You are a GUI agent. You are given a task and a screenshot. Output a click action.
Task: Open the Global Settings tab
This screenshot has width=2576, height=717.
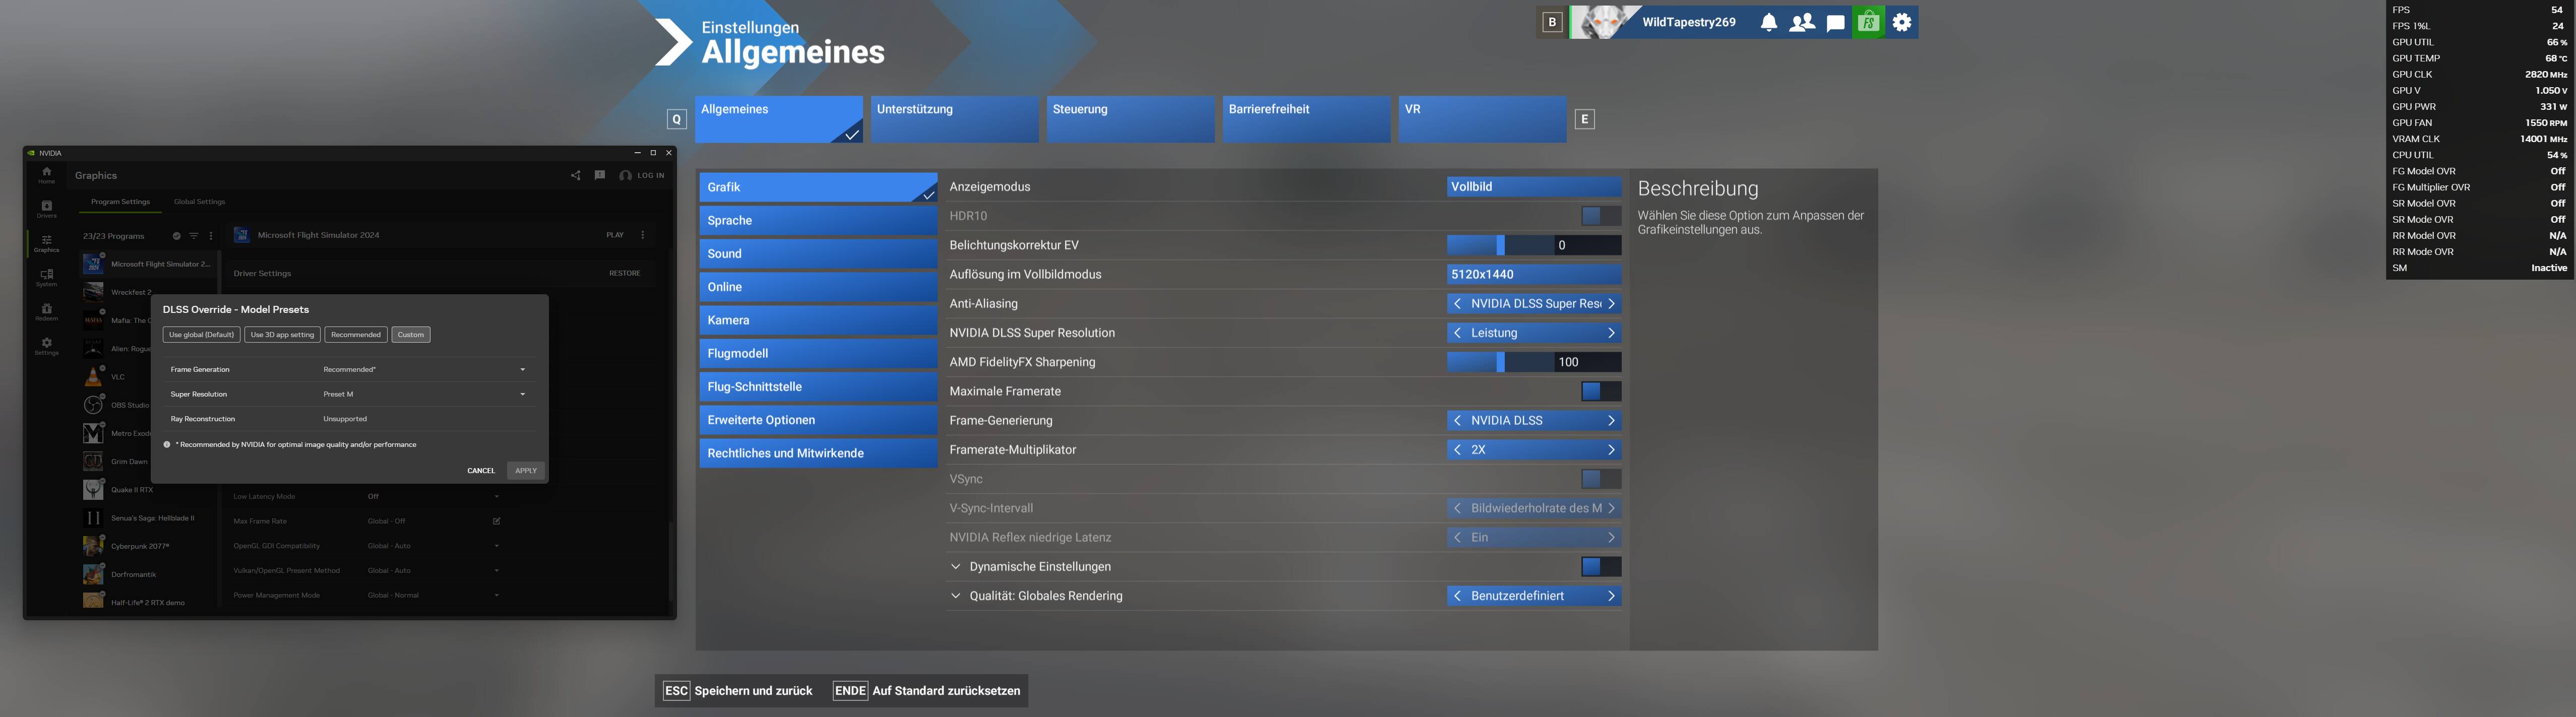click(199, 202)
